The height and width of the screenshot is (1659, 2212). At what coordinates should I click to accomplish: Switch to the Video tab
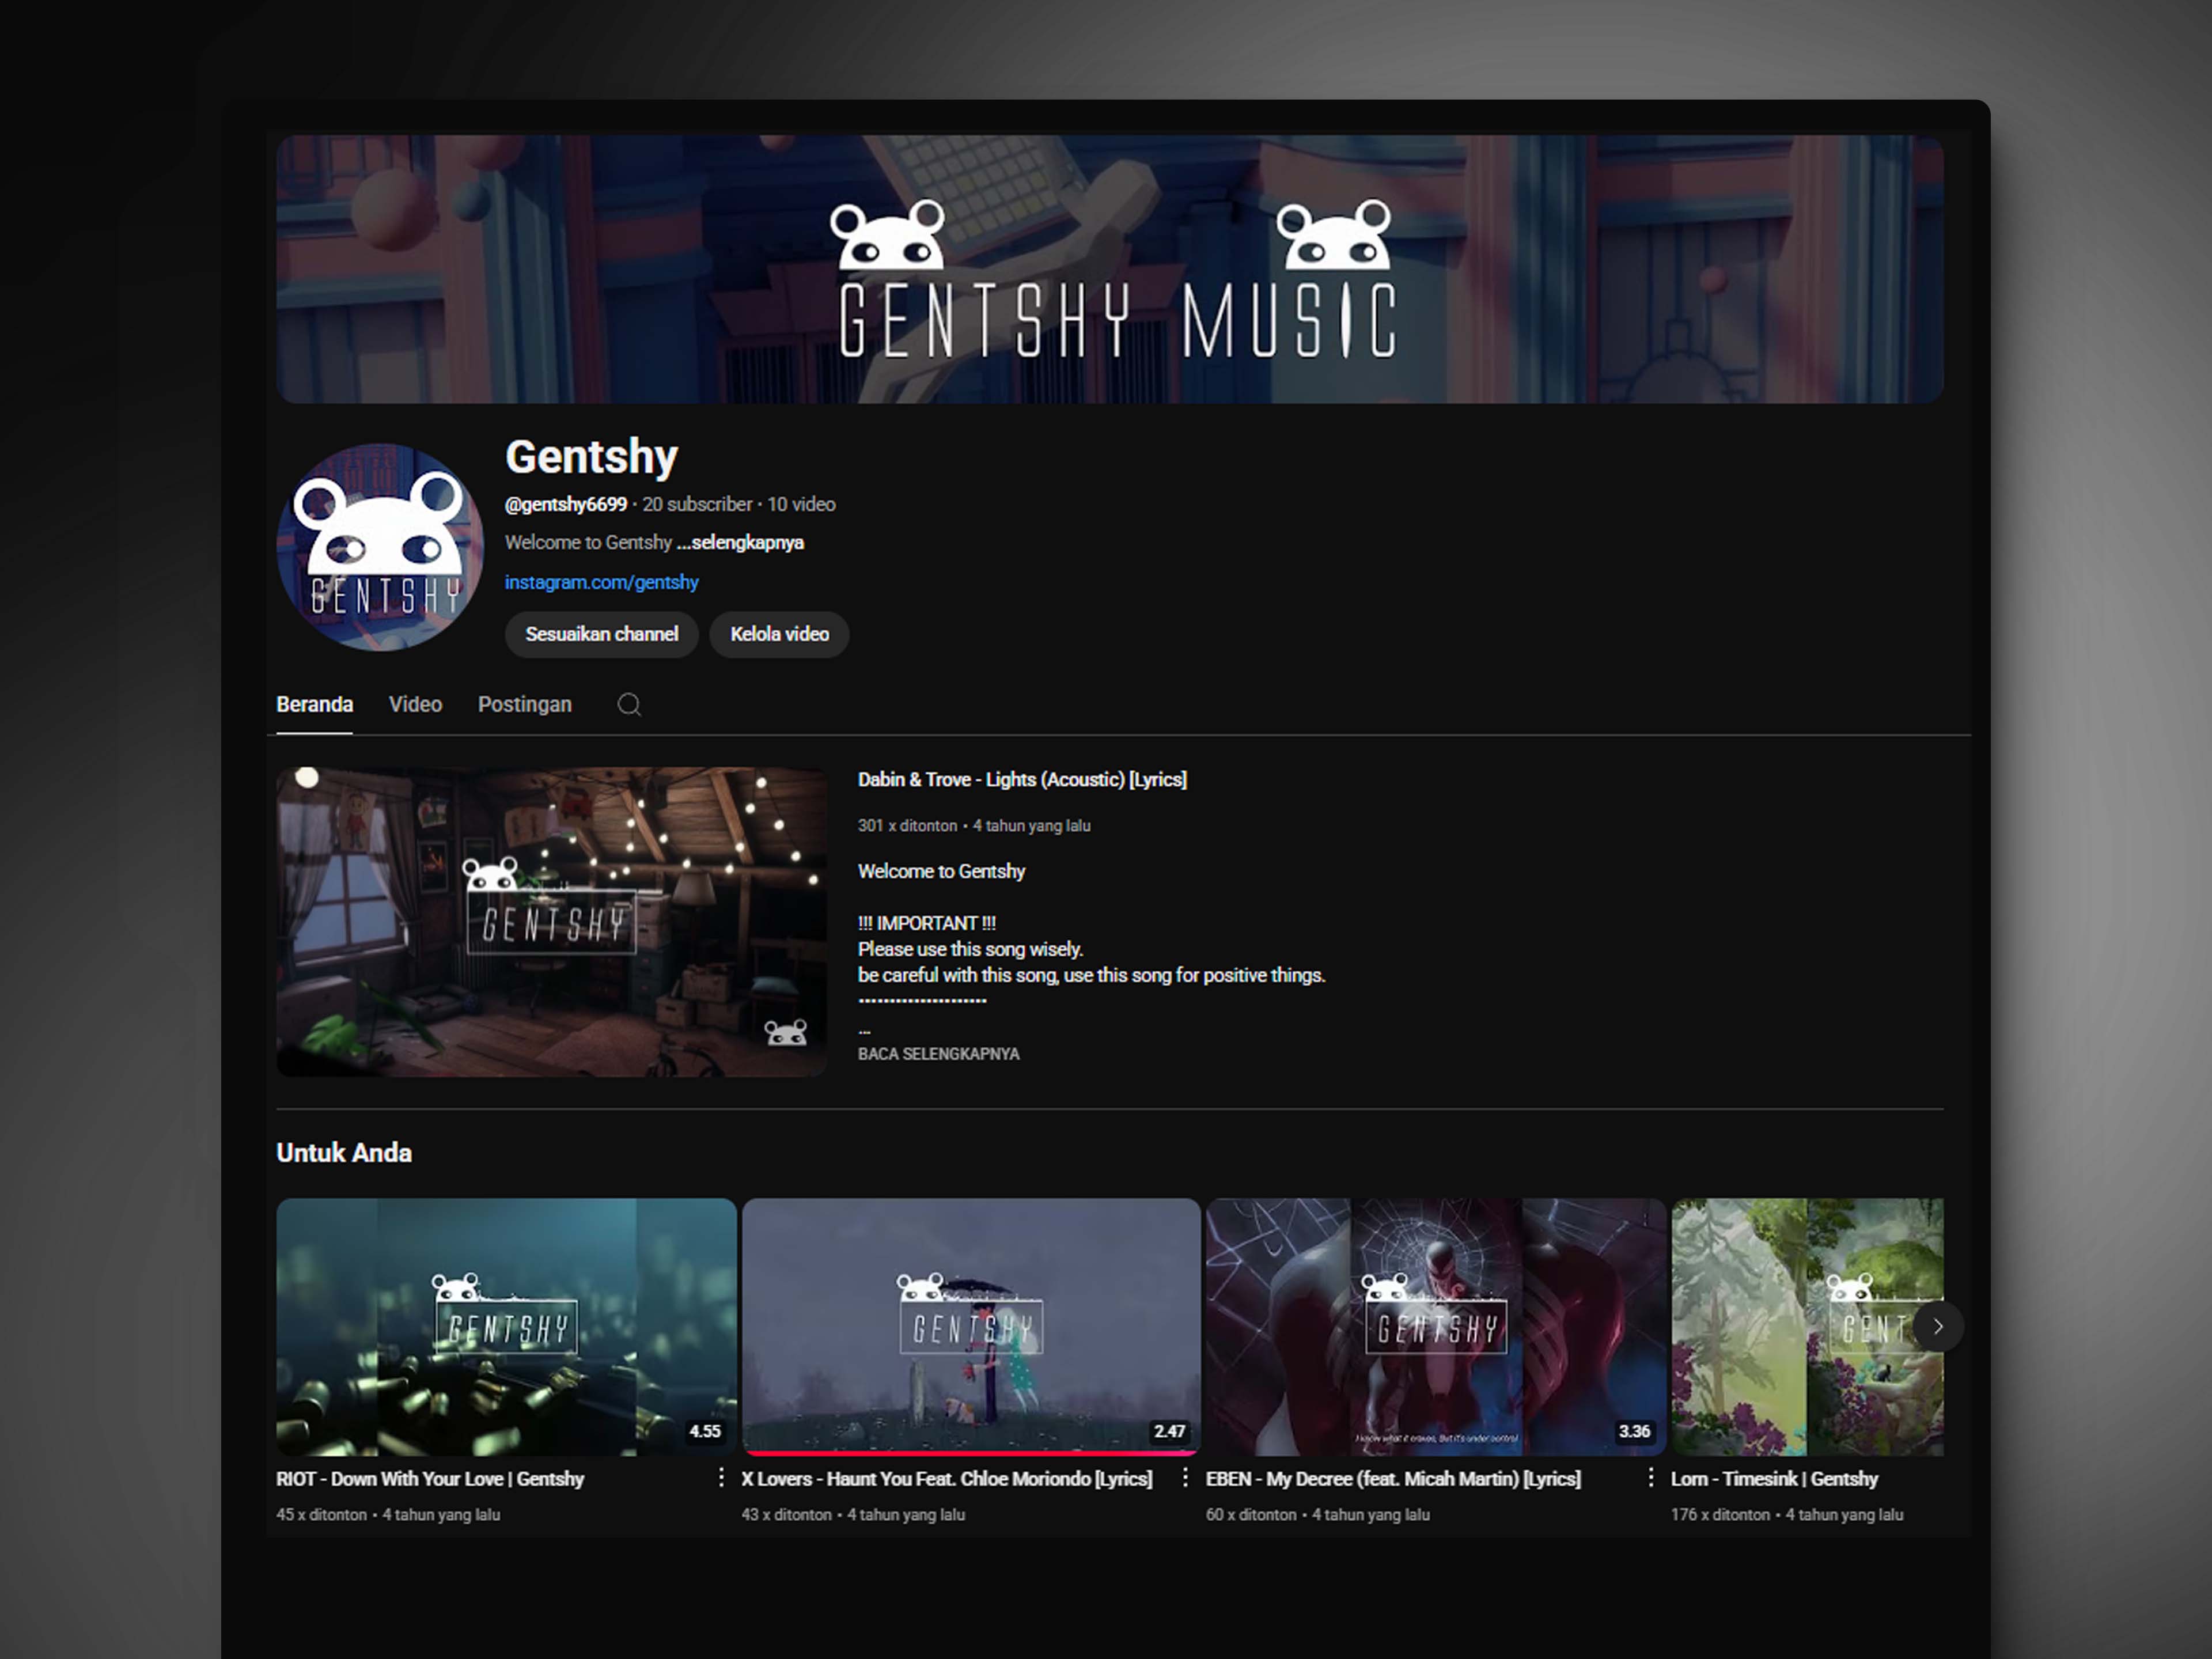pyautogui.click(x=415, y=705)
